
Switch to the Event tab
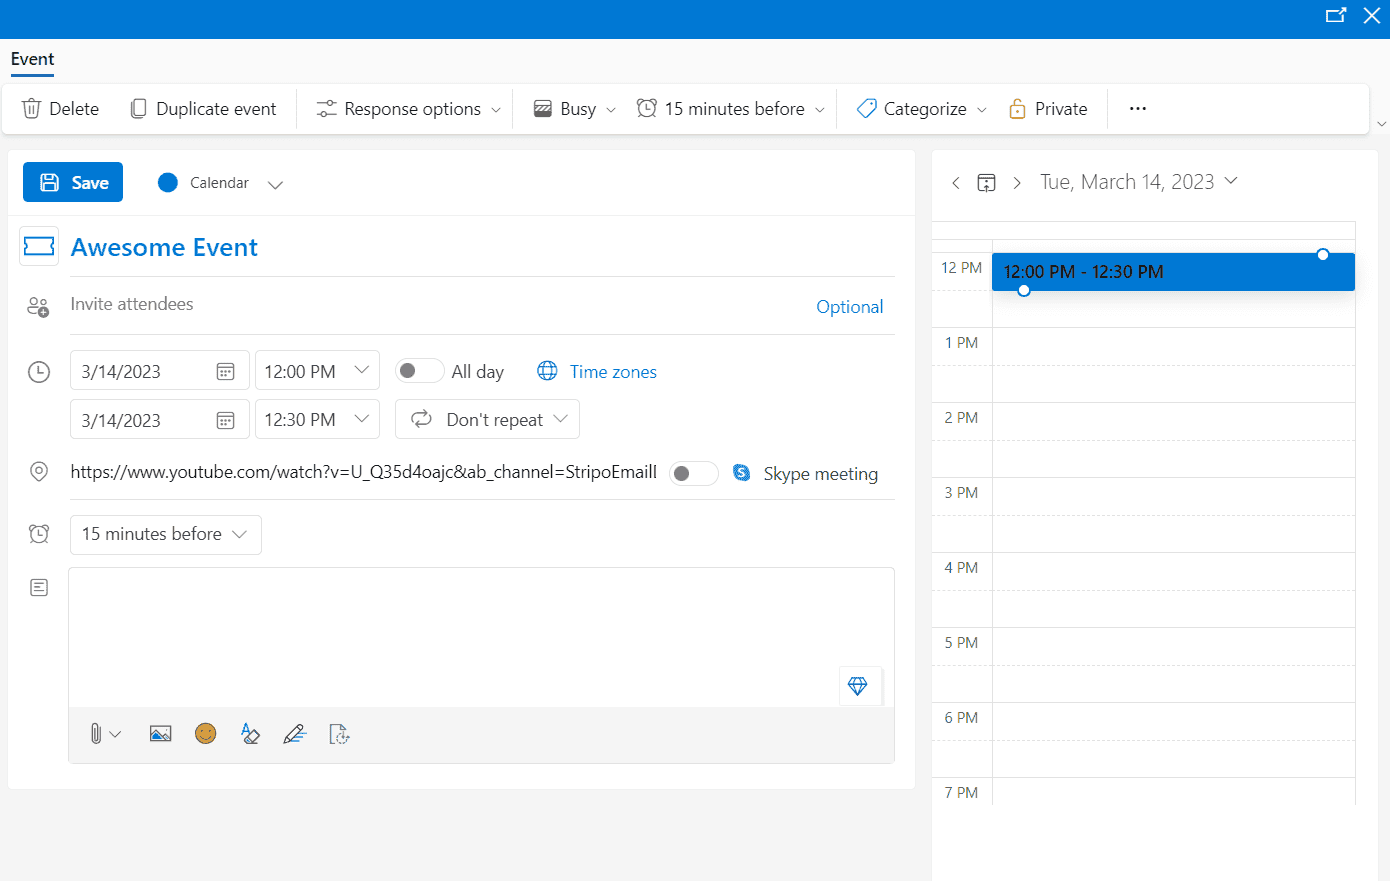[x=32, y=60]
